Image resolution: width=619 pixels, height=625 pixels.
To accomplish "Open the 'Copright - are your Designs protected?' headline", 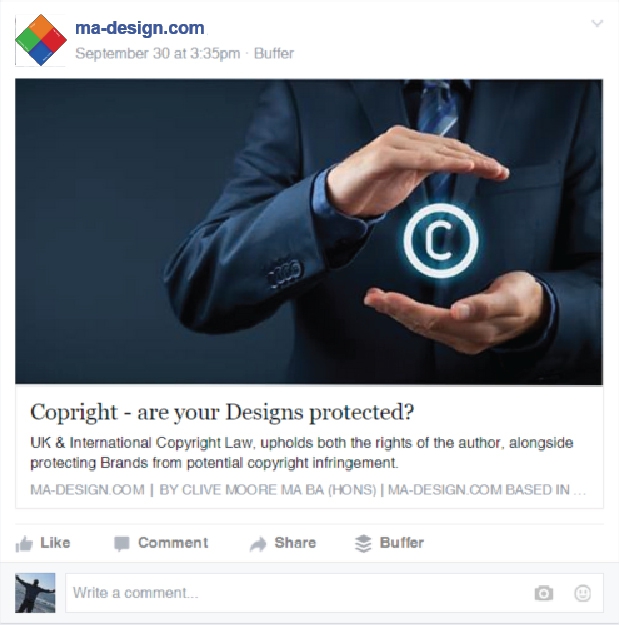I will tap(222, 412).
